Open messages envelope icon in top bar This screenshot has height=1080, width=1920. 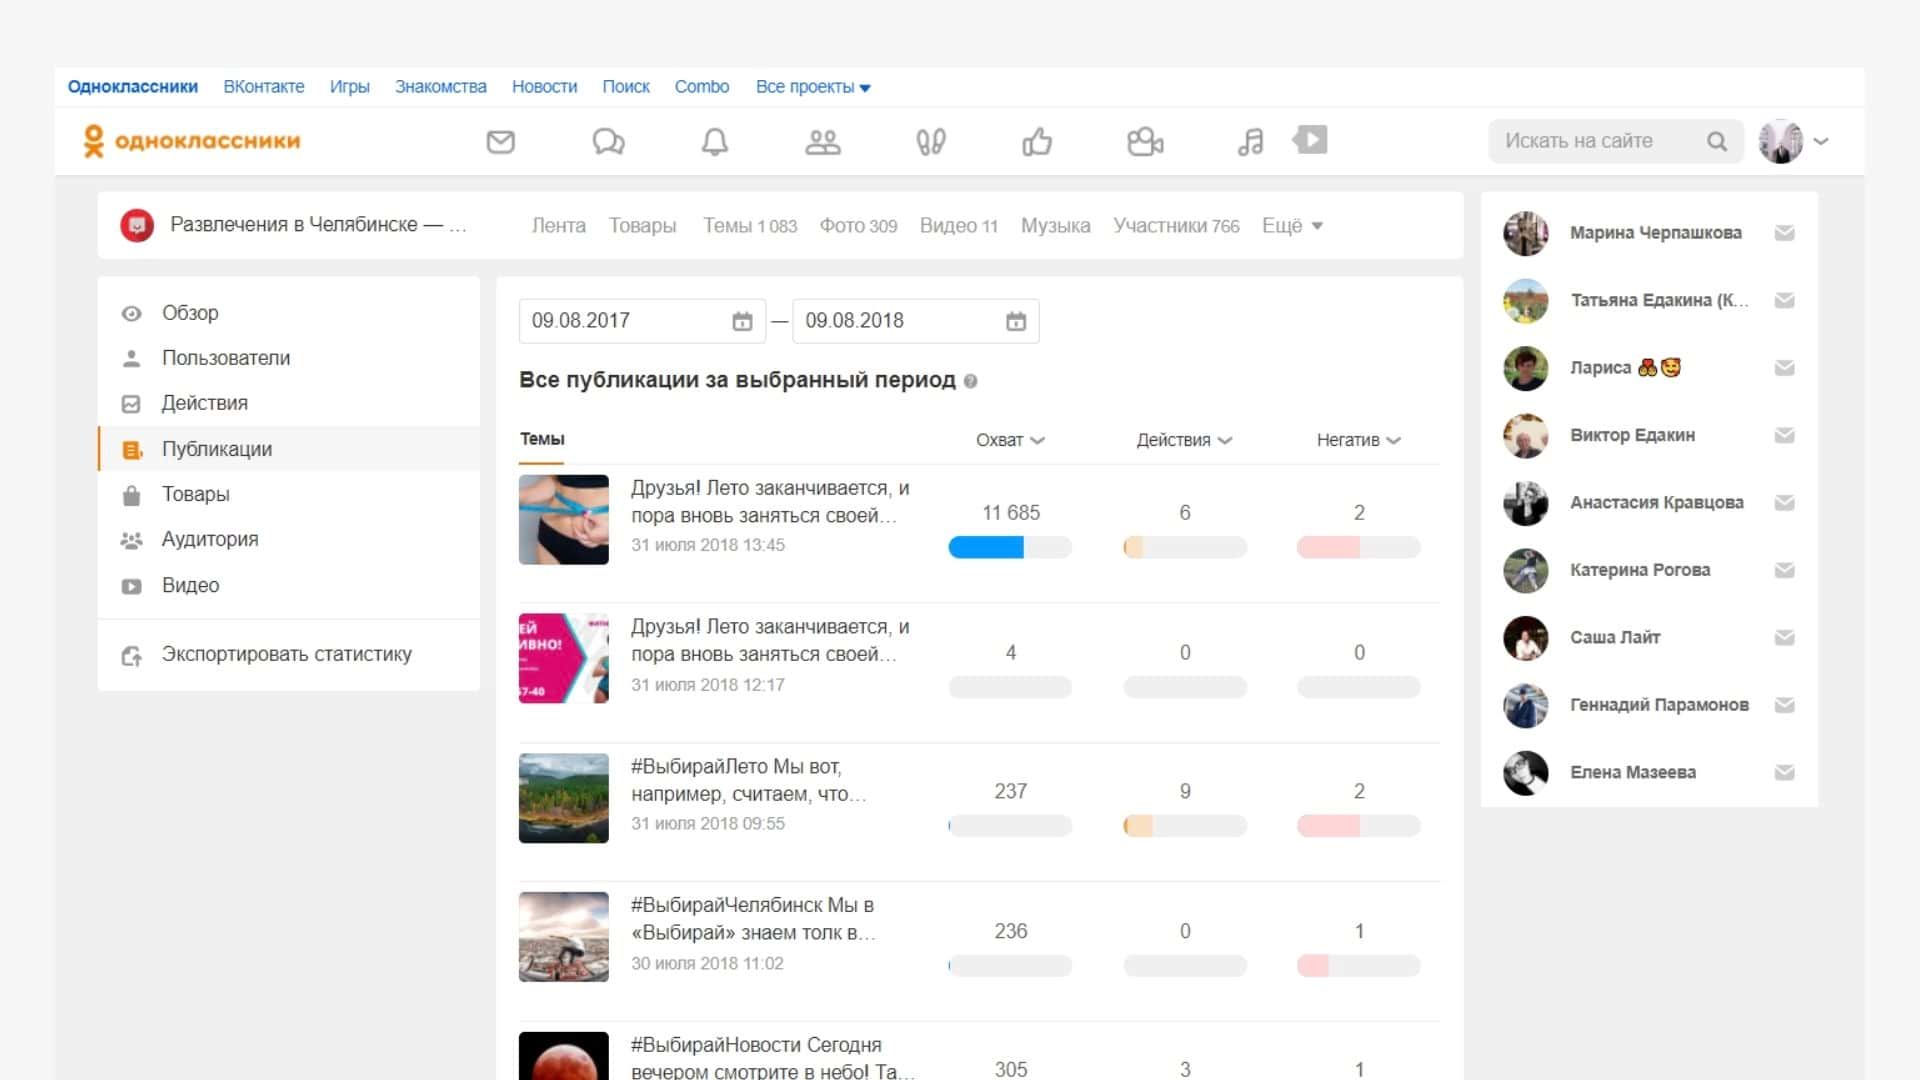pyautogui.click(x=500, y=142)
